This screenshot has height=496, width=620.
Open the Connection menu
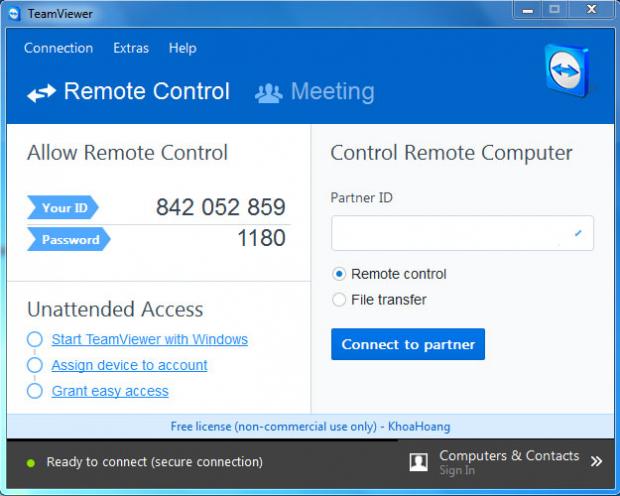(x=59, y=48)
